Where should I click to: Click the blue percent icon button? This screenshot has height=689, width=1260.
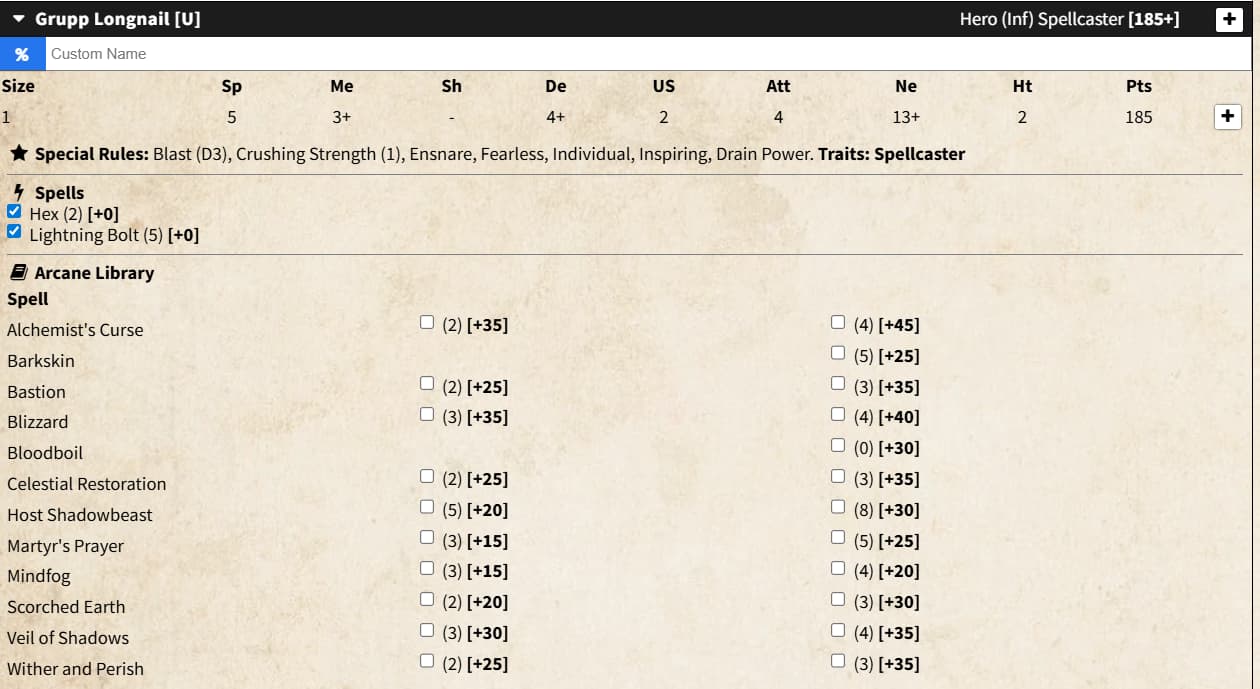(x=21, y=54)
